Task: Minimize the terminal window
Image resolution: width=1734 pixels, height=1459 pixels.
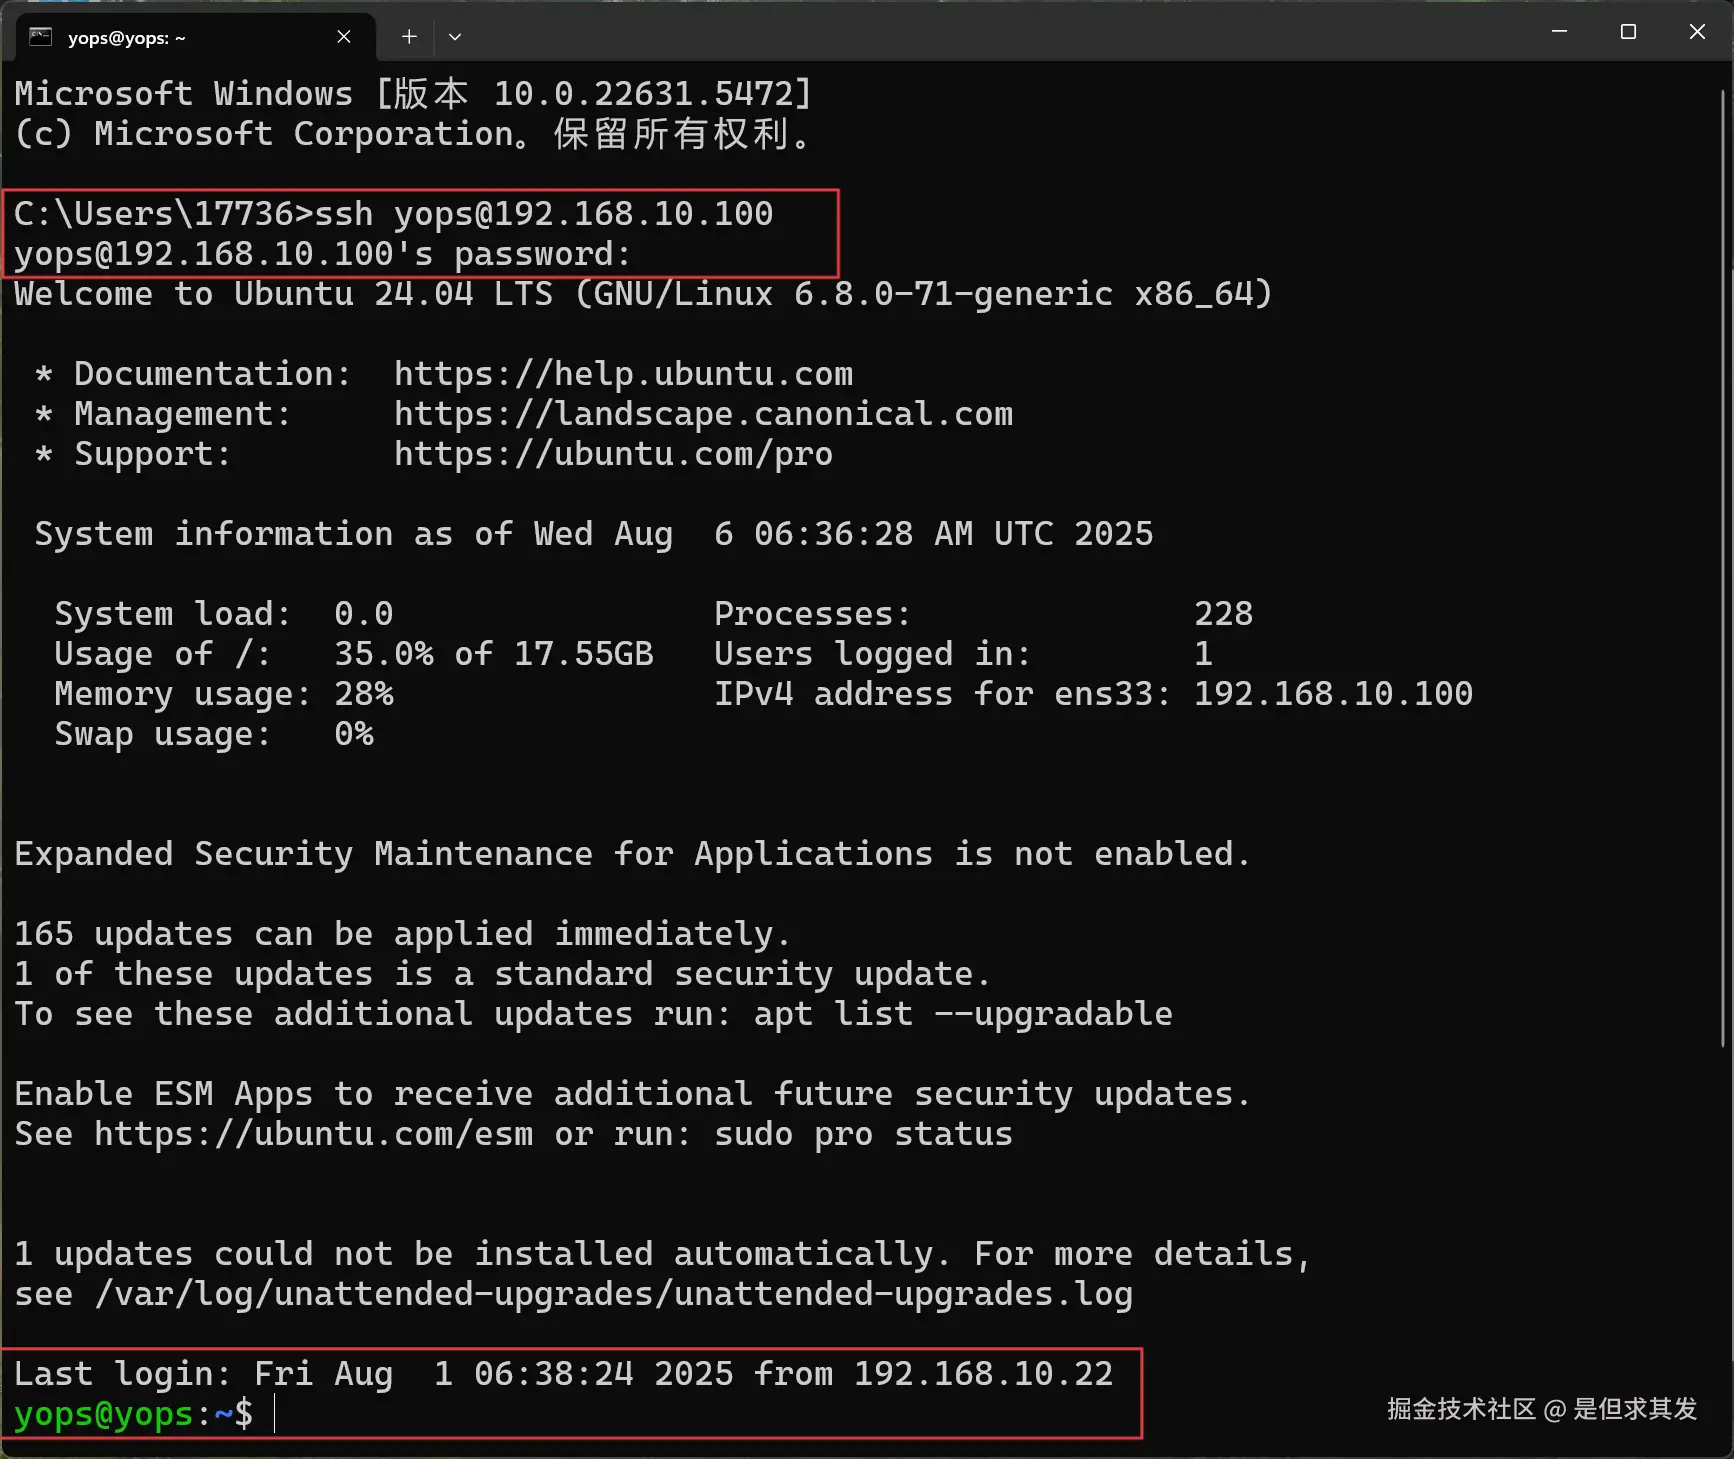Action: 1559,31
